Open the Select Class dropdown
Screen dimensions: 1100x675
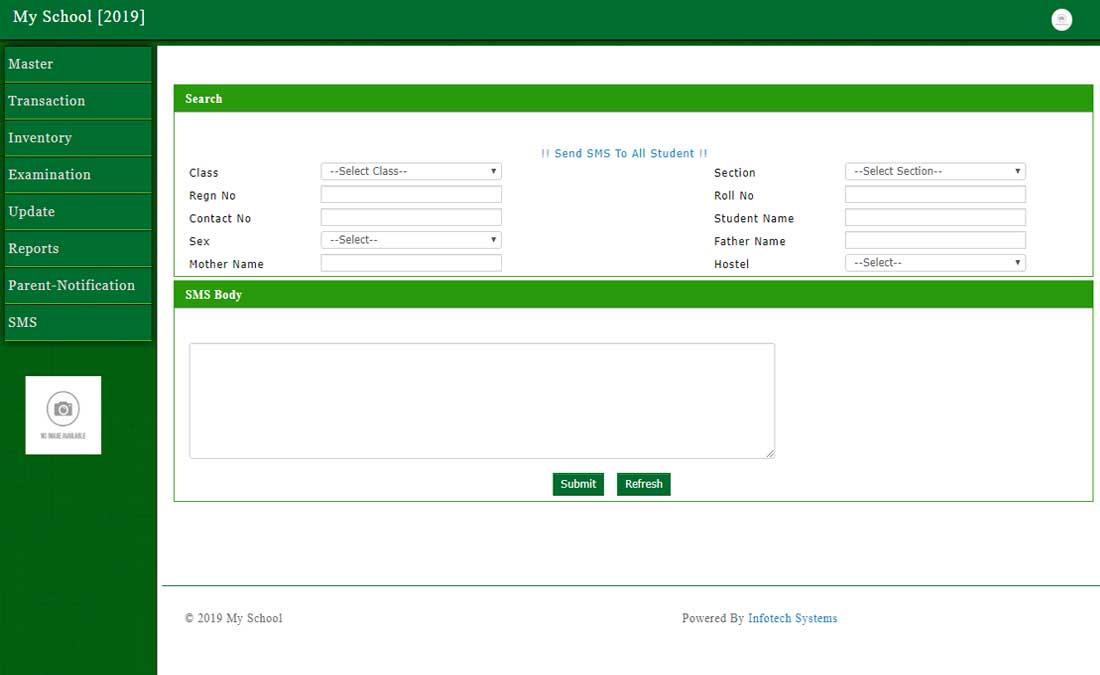click(x=411, y=172)
